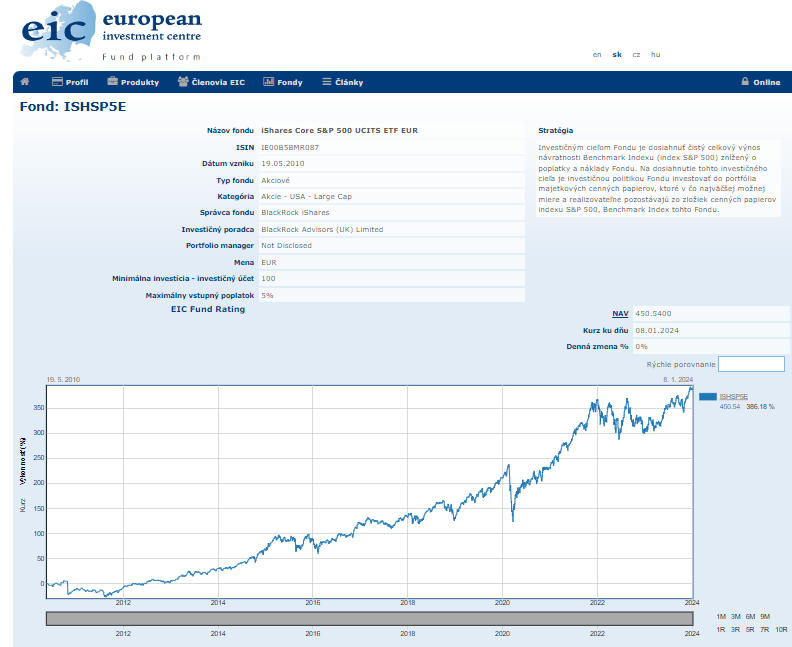Viewport: 792px width, 647px height.
Task: Switch language to Hungarian (hu)
Action: coord(655,54)
